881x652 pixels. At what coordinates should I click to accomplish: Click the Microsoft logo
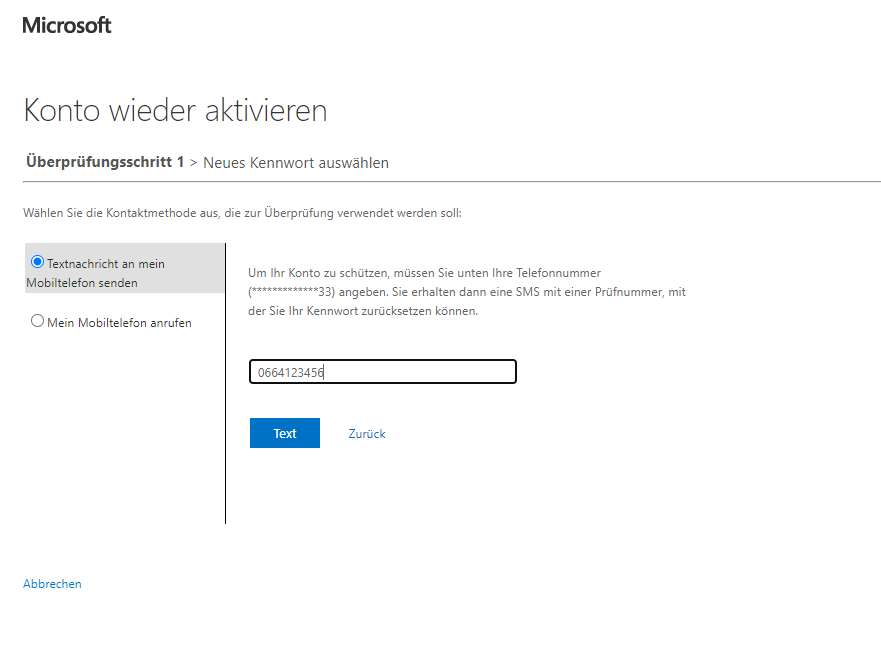(x=66, y=25)
